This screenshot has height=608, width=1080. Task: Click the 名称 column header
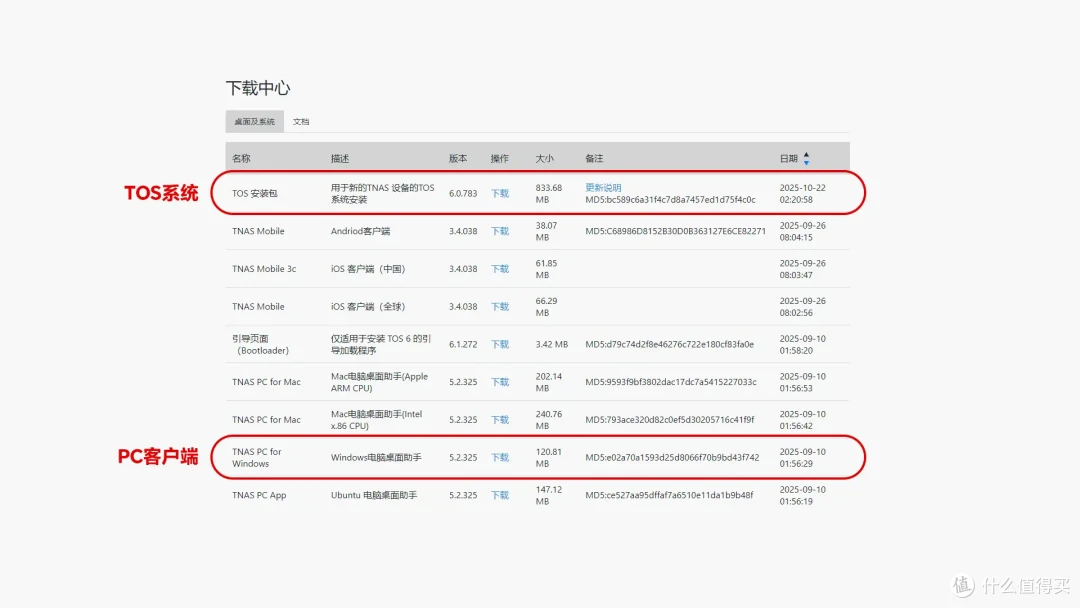pos(241,158)
